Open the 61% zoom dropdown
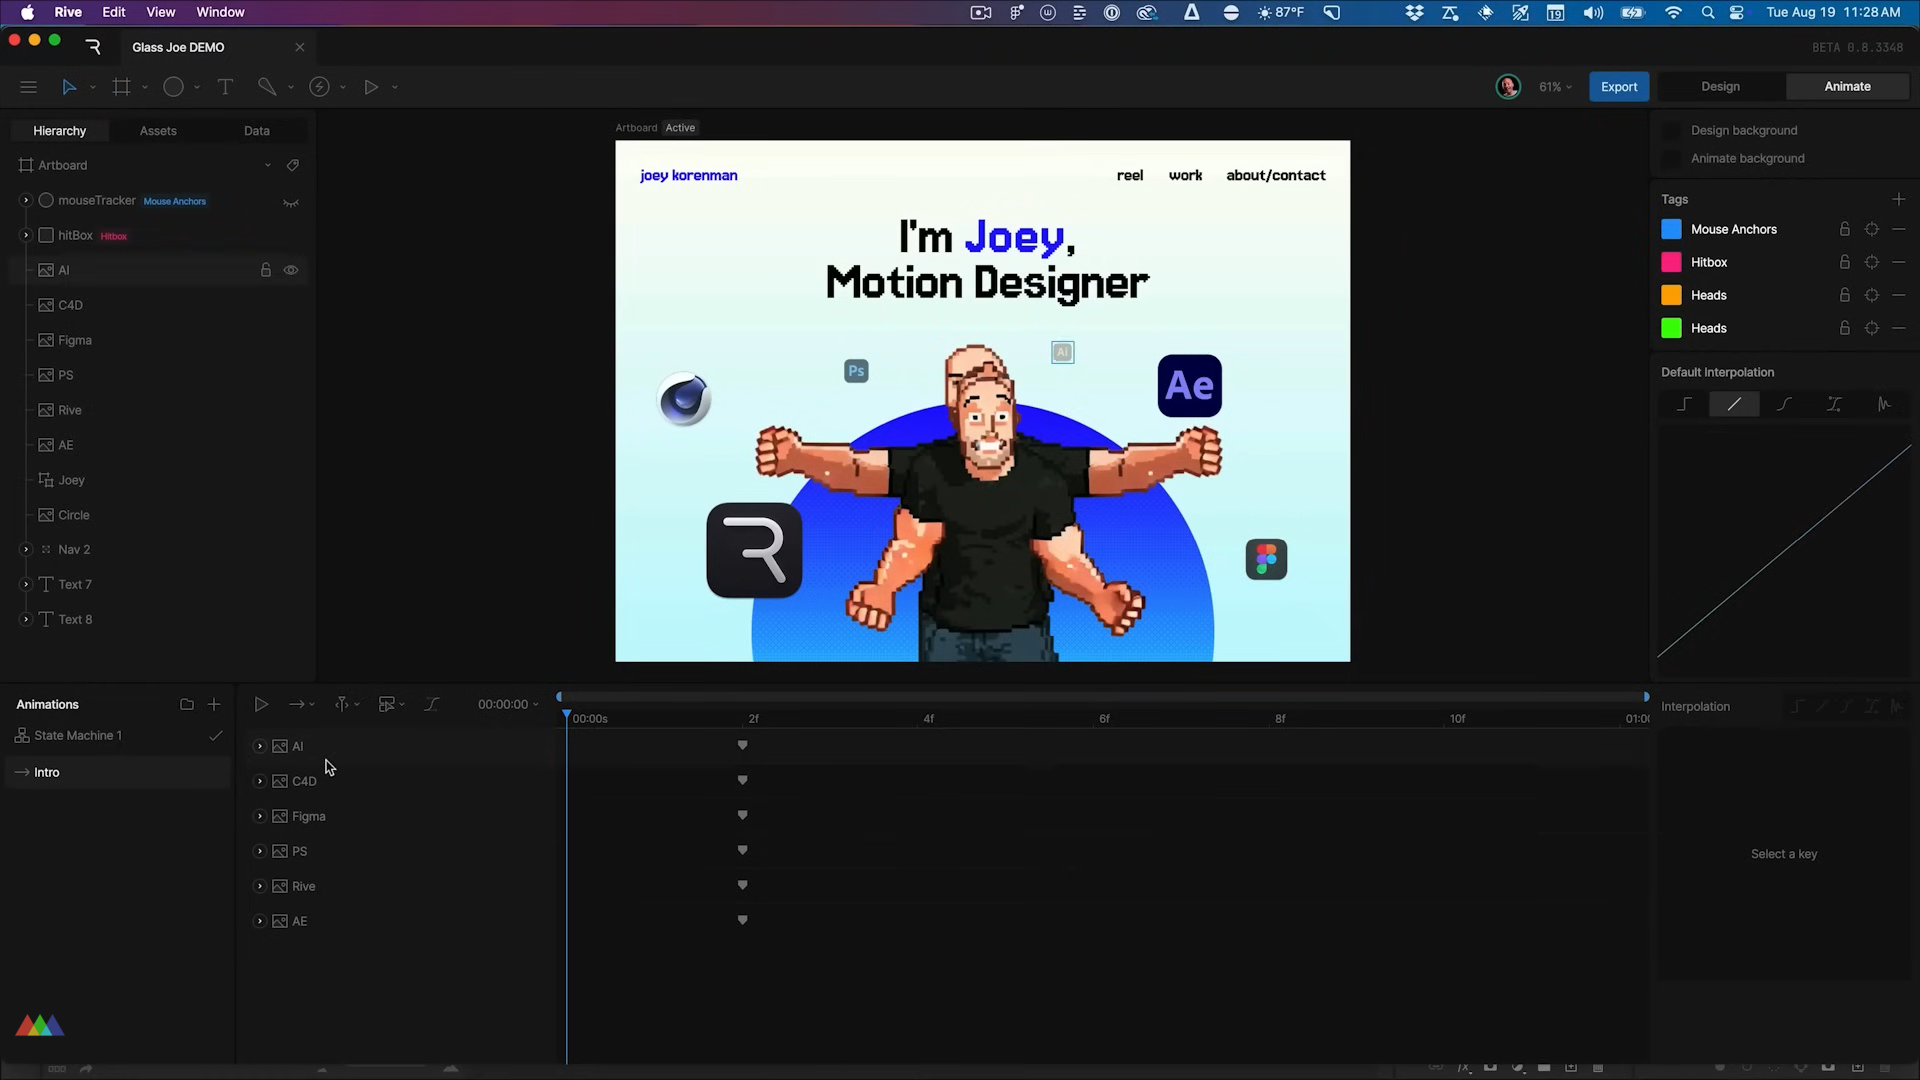This screenshot has height=1080, width=1920. 1555,87
